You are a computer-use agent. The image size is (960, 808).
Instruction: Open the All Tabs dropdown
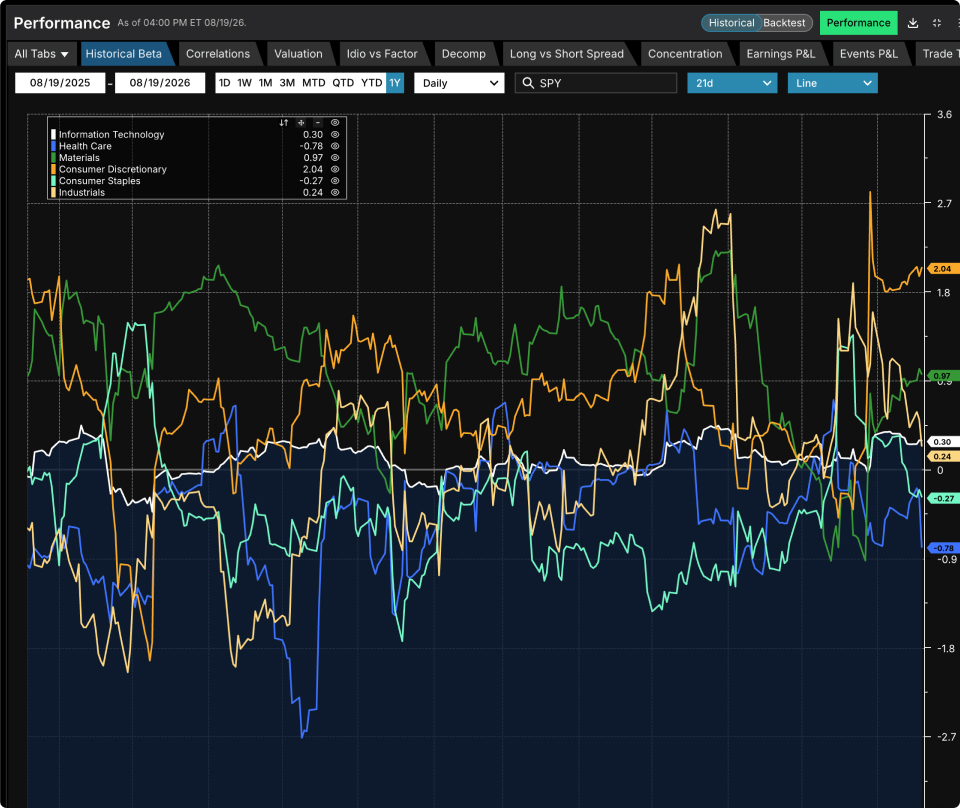(x=42, y=54)
